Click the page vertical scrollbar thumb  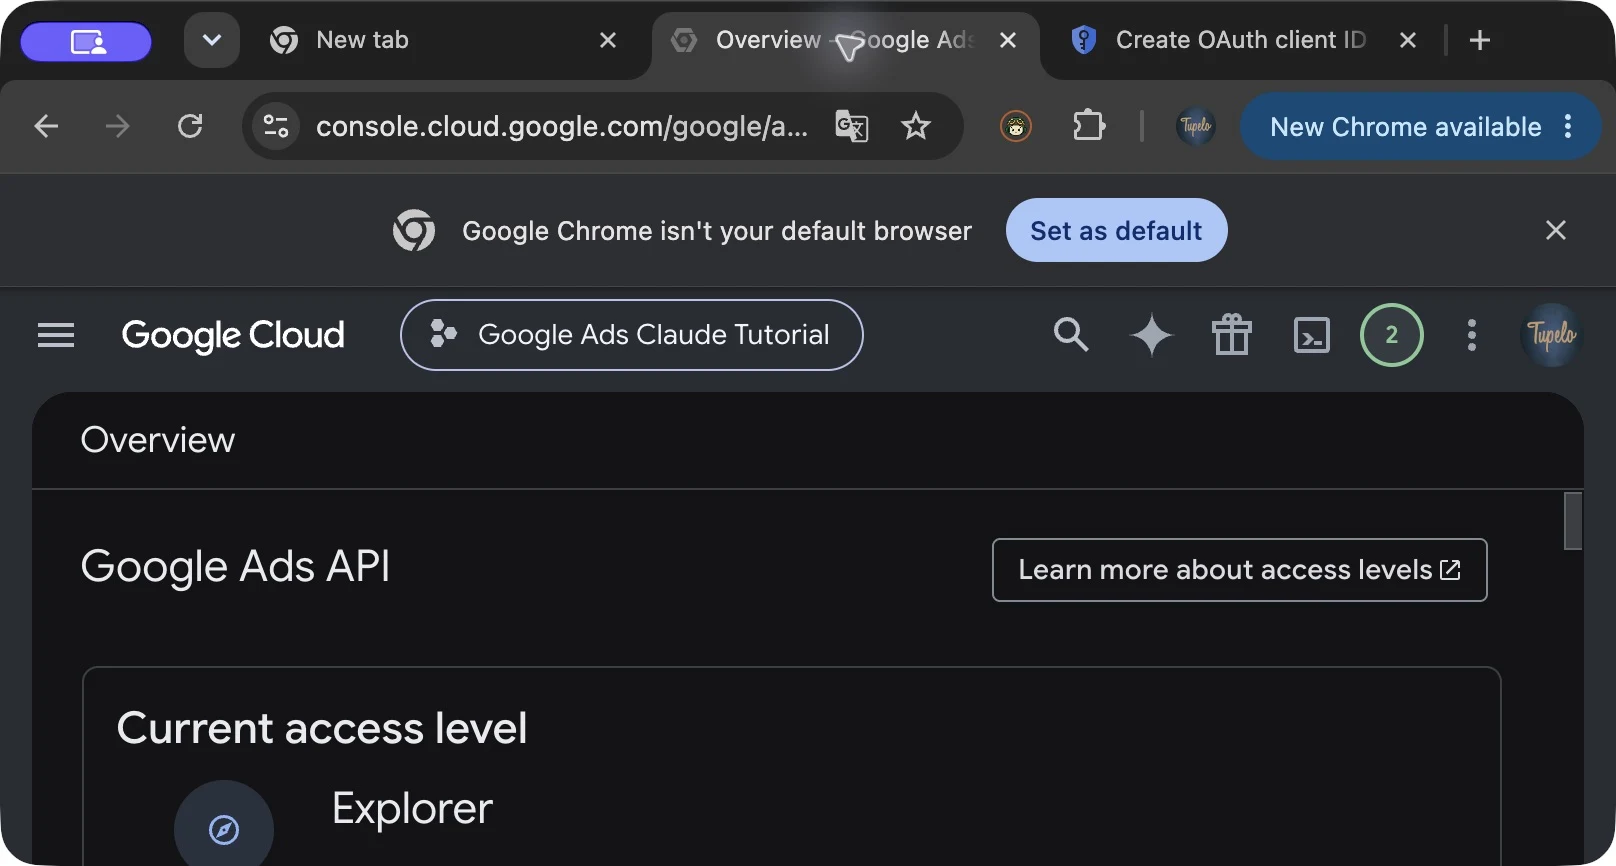click(x=1573, y=521)
